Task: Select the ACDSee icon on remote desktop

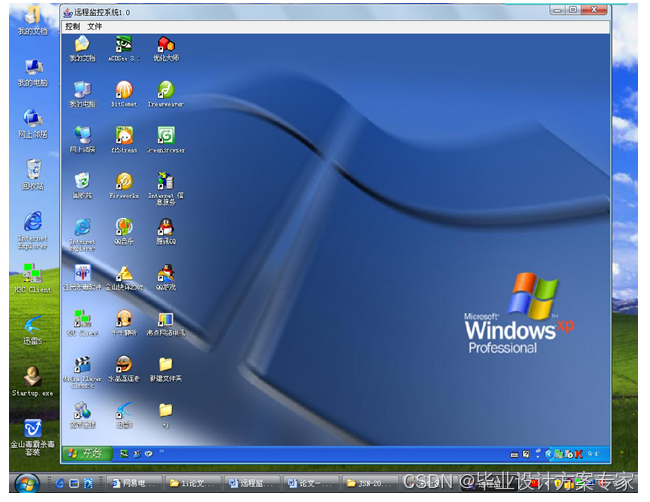Action: tap(124, 49)
